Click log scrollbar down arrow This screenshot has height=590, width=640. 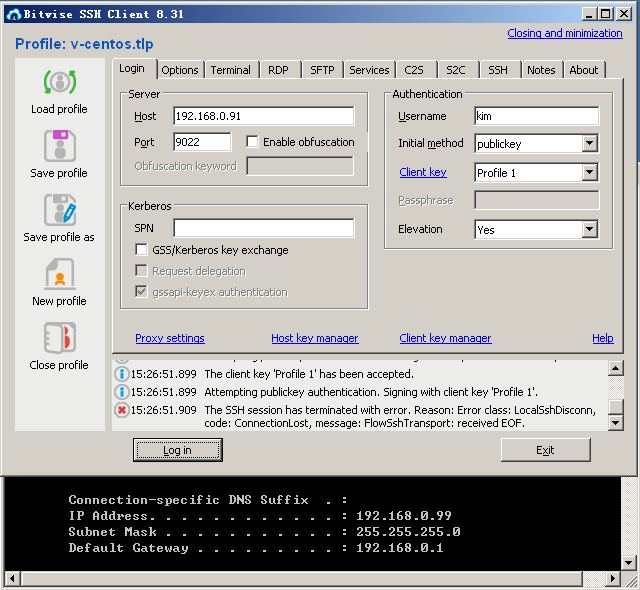616,423
